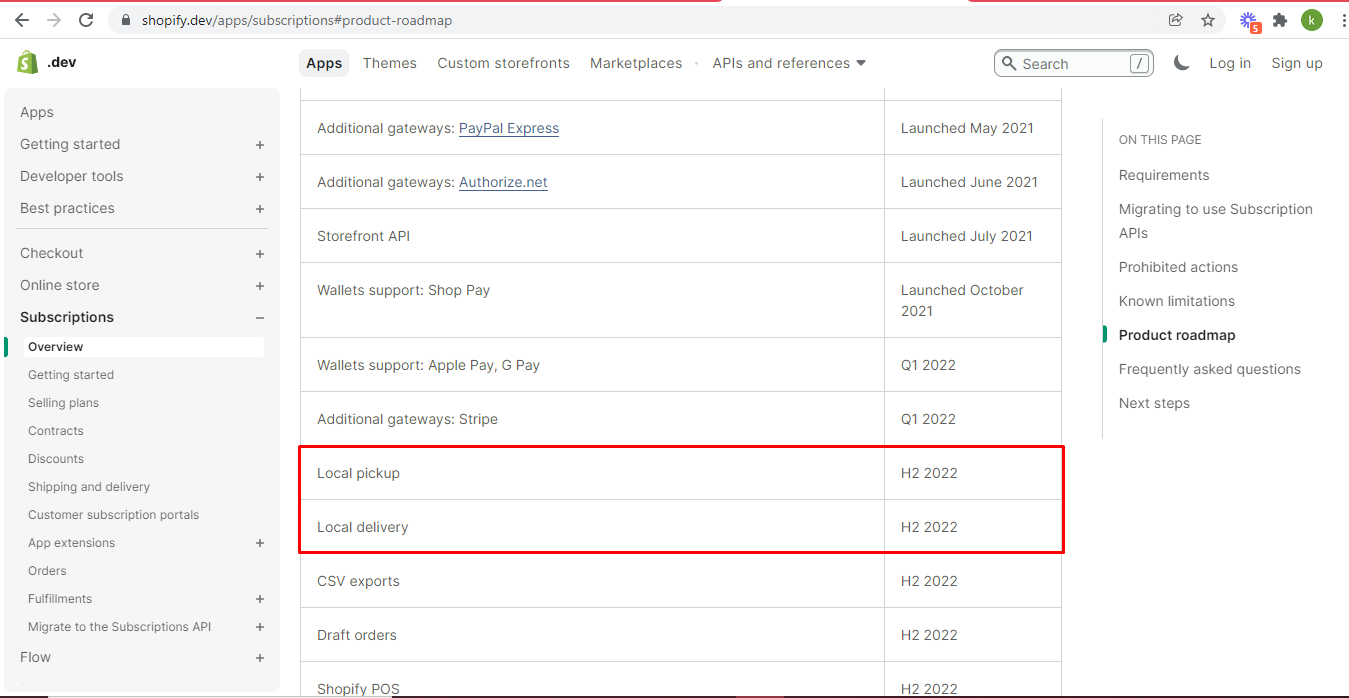Click the browser reload icon

(86, 20)
